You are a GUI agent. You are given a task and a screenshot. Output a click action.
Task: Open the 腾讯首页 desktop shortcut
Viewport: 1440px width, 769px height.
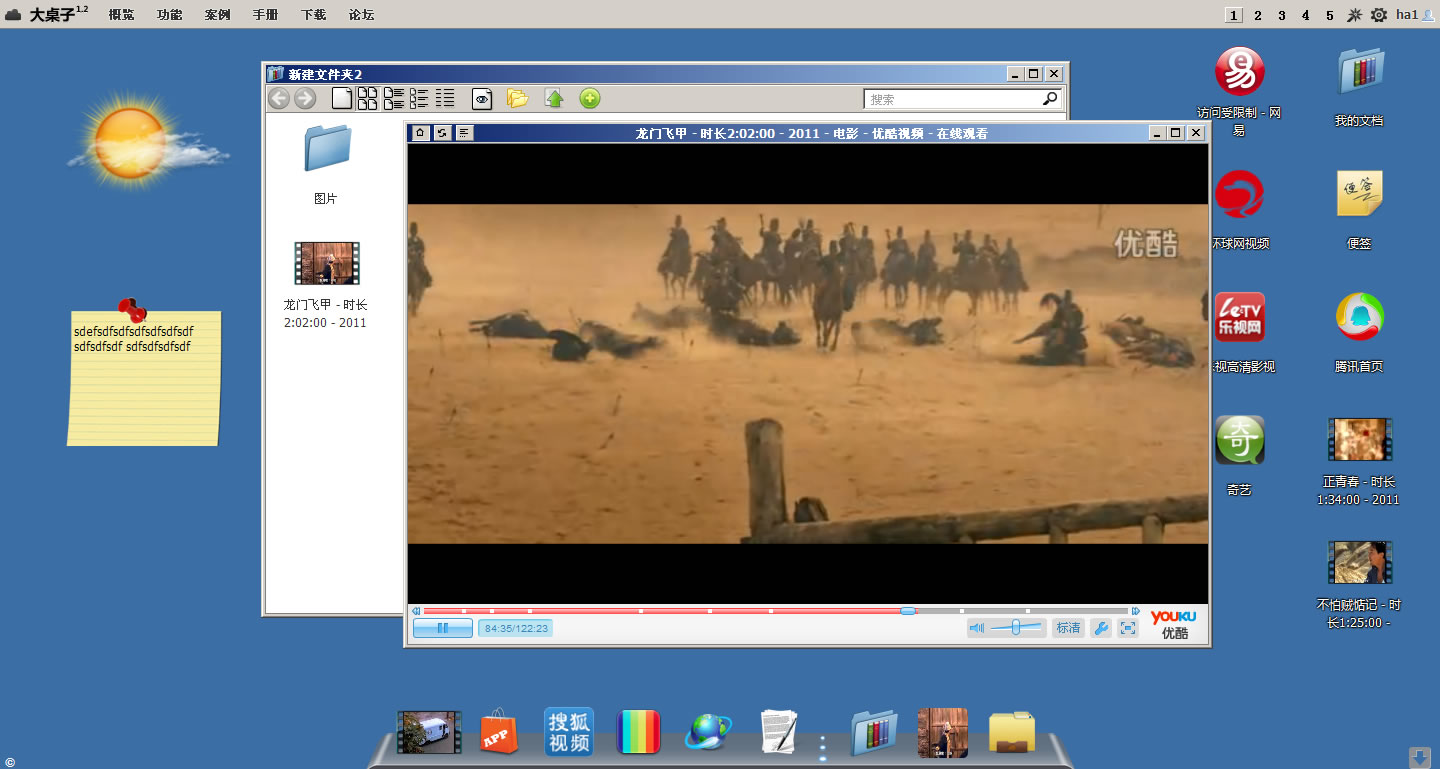1359,332
